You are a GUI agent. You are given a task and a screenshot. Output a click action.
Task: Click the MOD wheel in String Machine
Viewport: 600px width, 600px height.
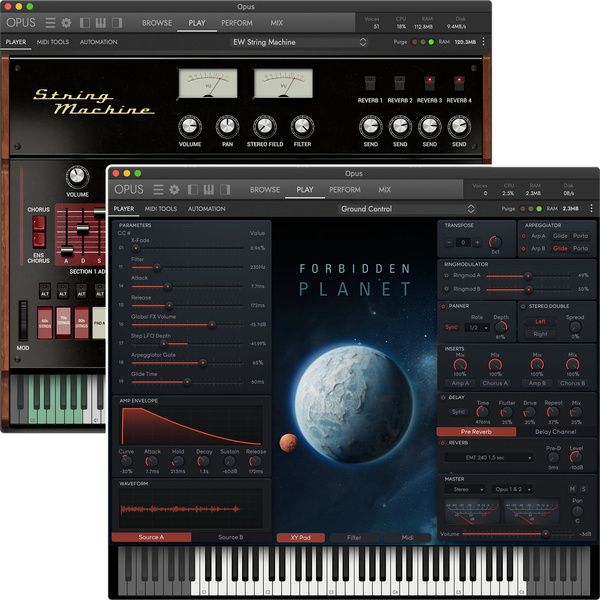(23, 321)
